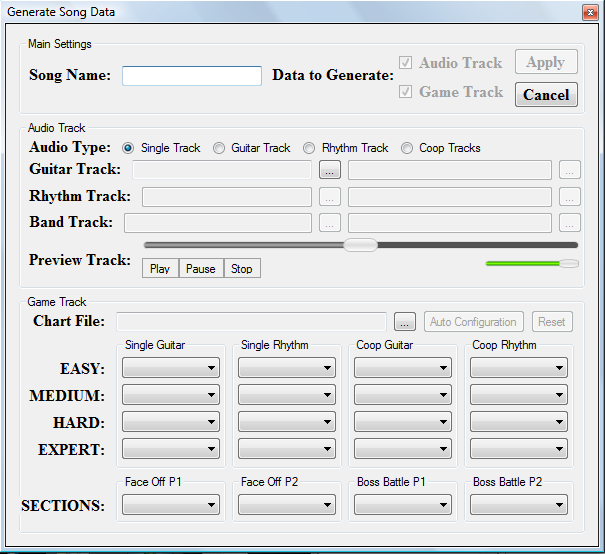Select the Guitar Track audio type

(219, 148)
